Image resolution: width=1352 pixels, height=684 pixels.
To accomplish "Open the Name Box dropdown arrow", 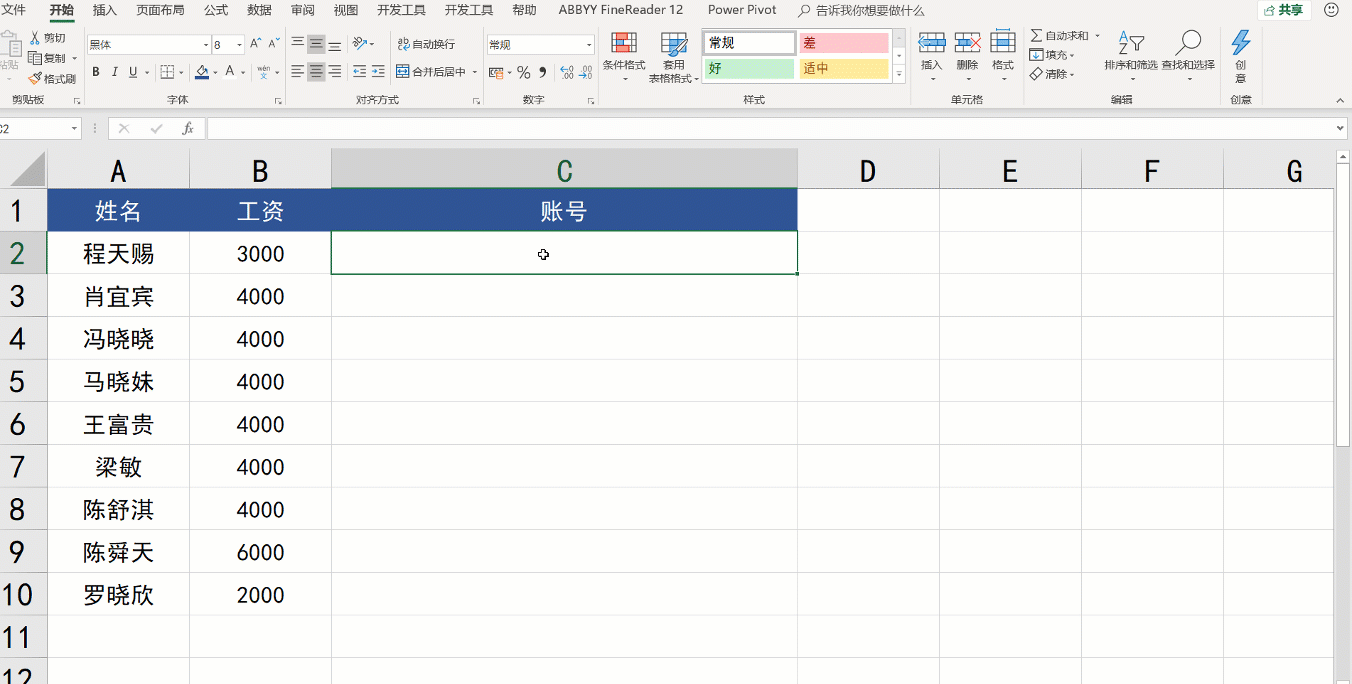I will coord(75,129).
